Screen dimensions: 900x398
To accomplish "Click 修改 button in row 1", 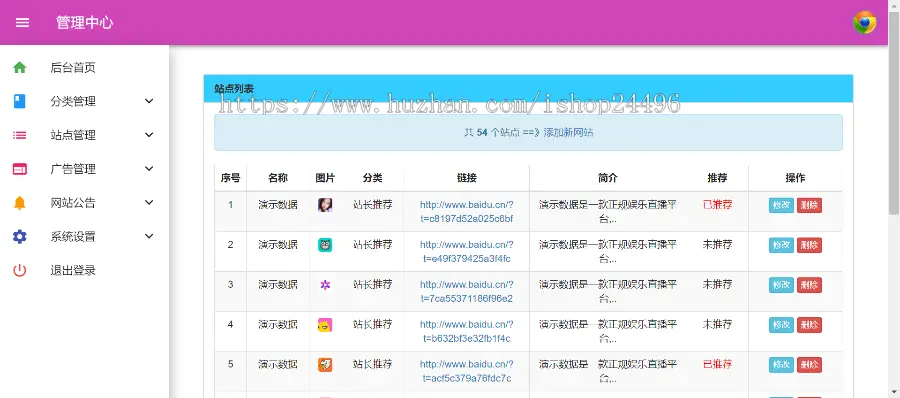I will coord(781,206).
